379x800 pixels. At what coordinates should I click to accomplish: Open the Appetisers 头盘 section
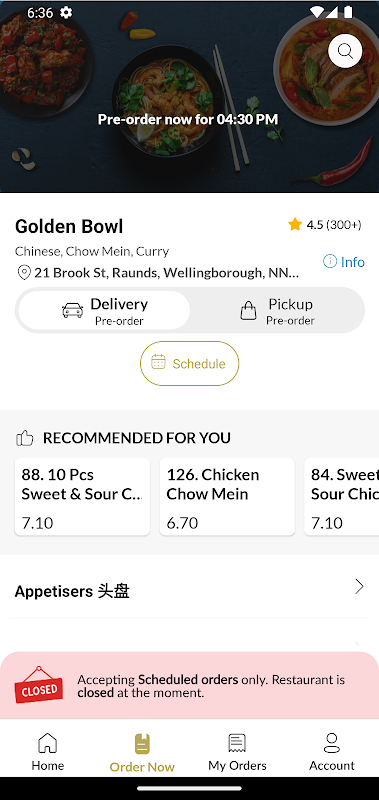pos(189,591)
